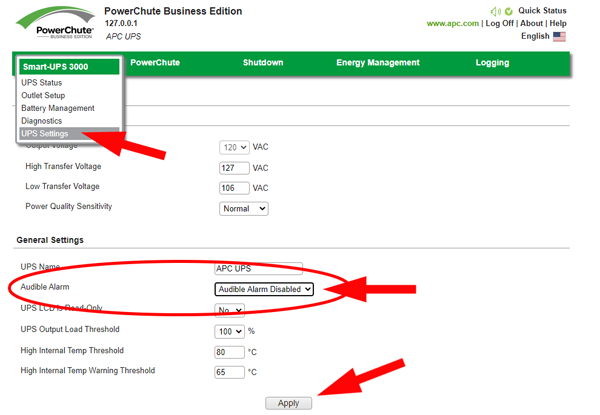Image resolution: width=600 pixels, height=415 pixels.
Task: Click the General Settings heading
Action: (x=50, y=240)
